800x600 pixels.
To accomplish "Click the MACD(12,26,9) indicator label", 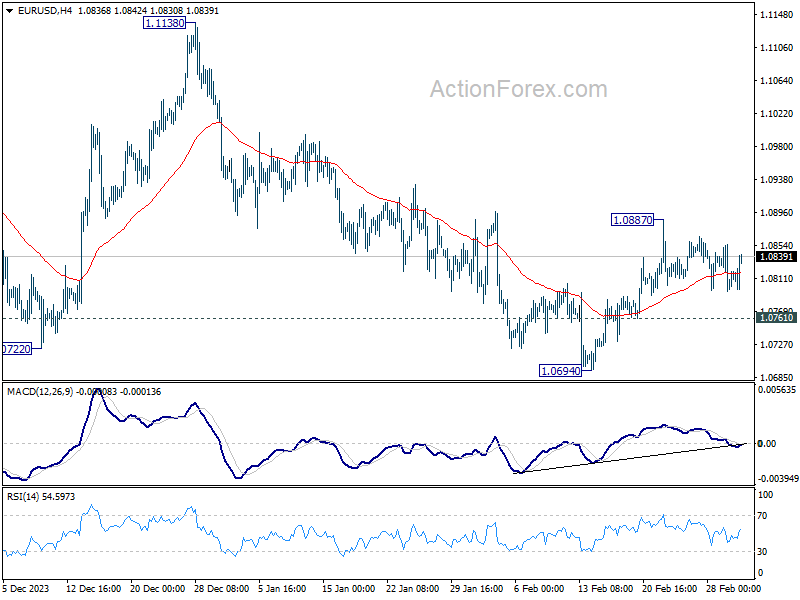I will [40, 392].
